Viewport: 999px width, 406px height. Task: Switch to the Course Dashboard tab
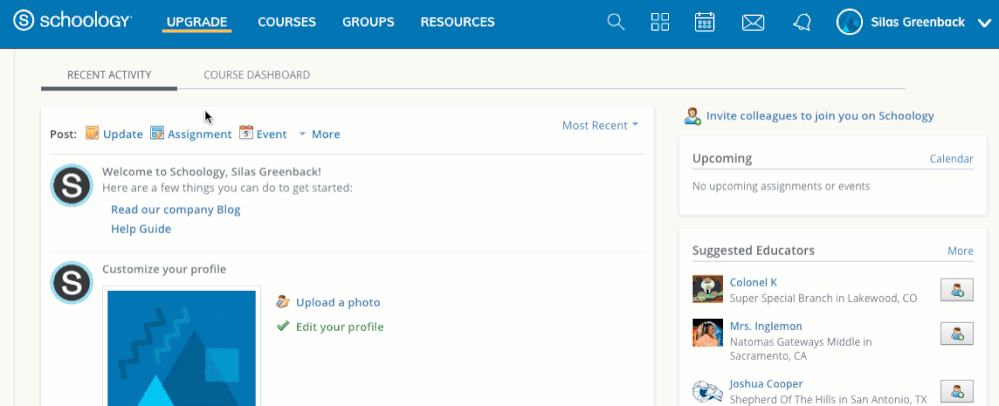(x=257, y=75)
